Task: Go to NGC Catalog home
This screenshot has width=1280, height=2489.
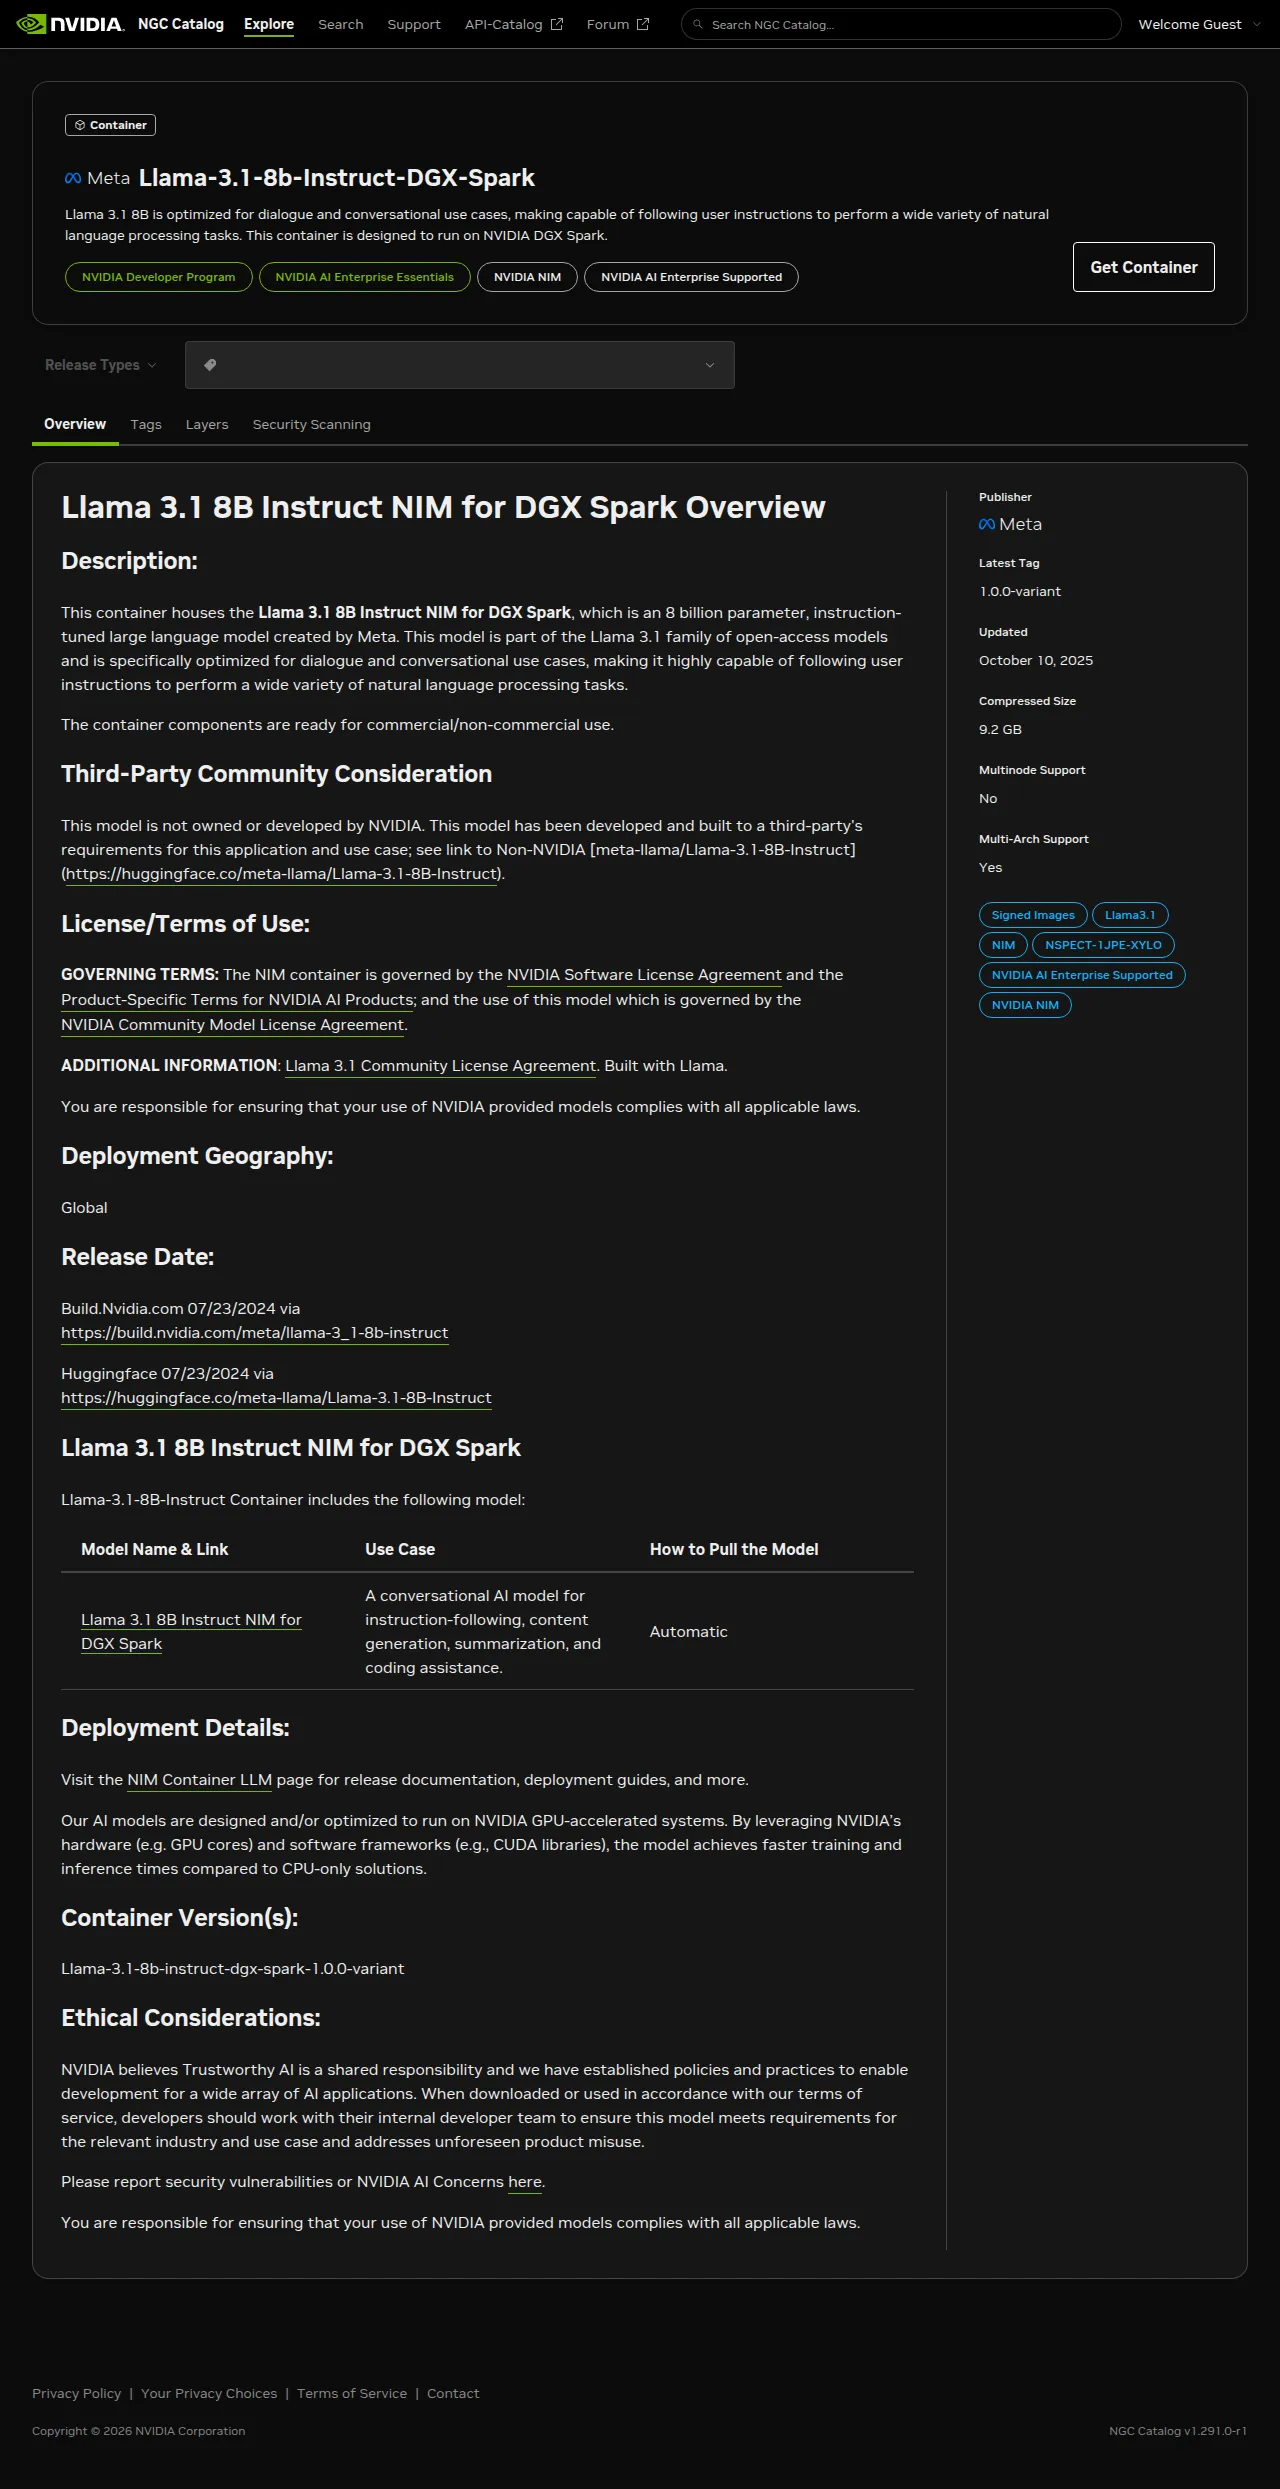Action: click(181, 24)
